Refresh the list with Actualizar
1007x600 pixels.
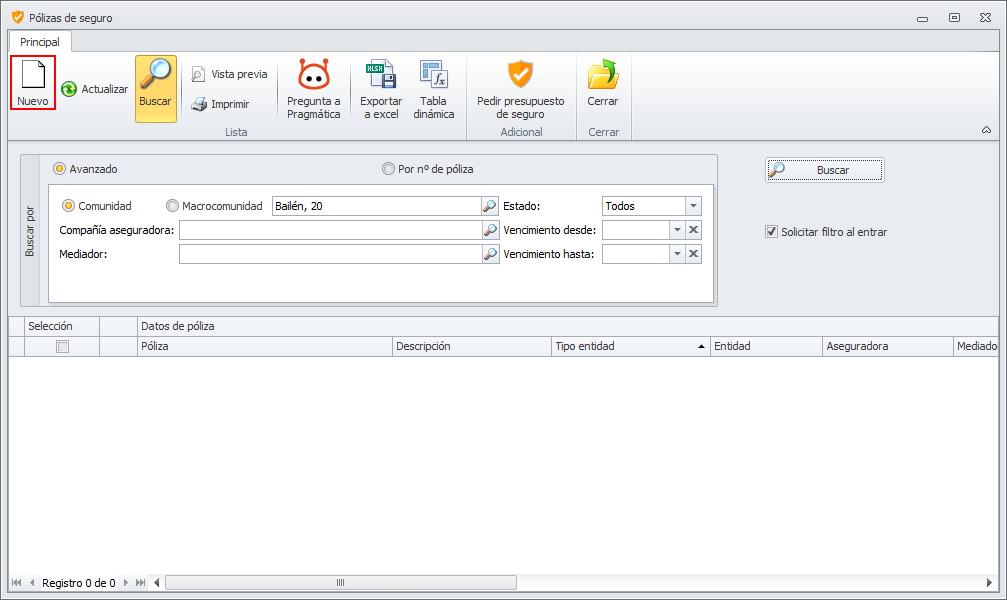(x=94, y=89)
